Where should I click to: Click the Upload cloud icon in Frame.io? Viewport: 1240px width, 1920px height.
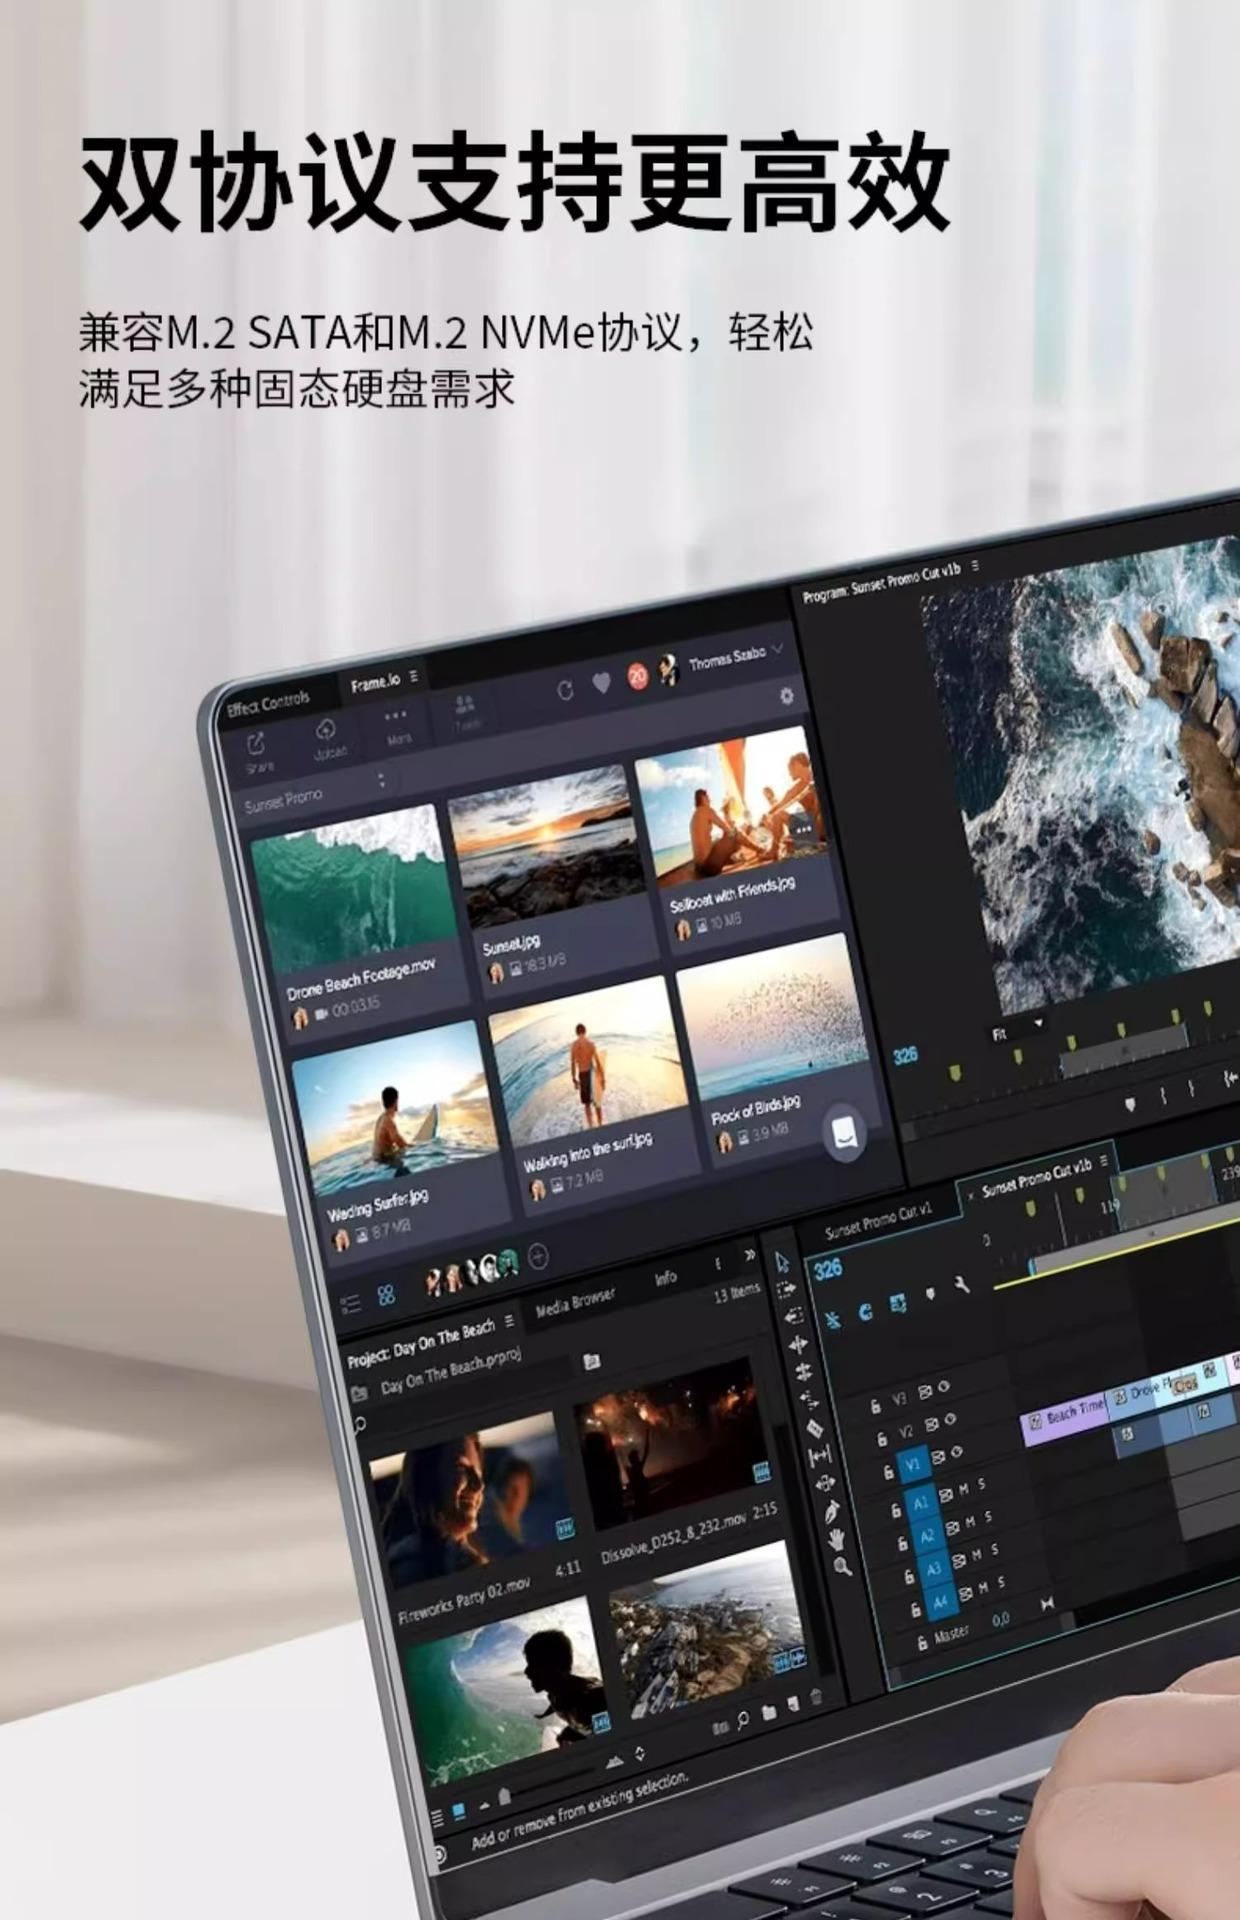pos(326,731)
